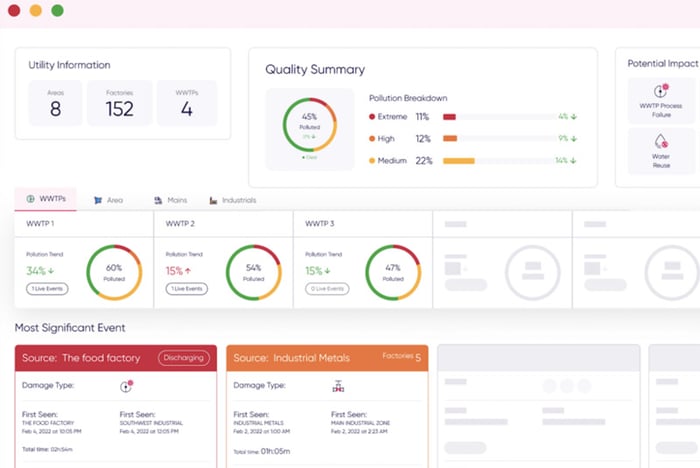
Task: Click the Quality Summary heading
Action: click(x=315, y=69)
